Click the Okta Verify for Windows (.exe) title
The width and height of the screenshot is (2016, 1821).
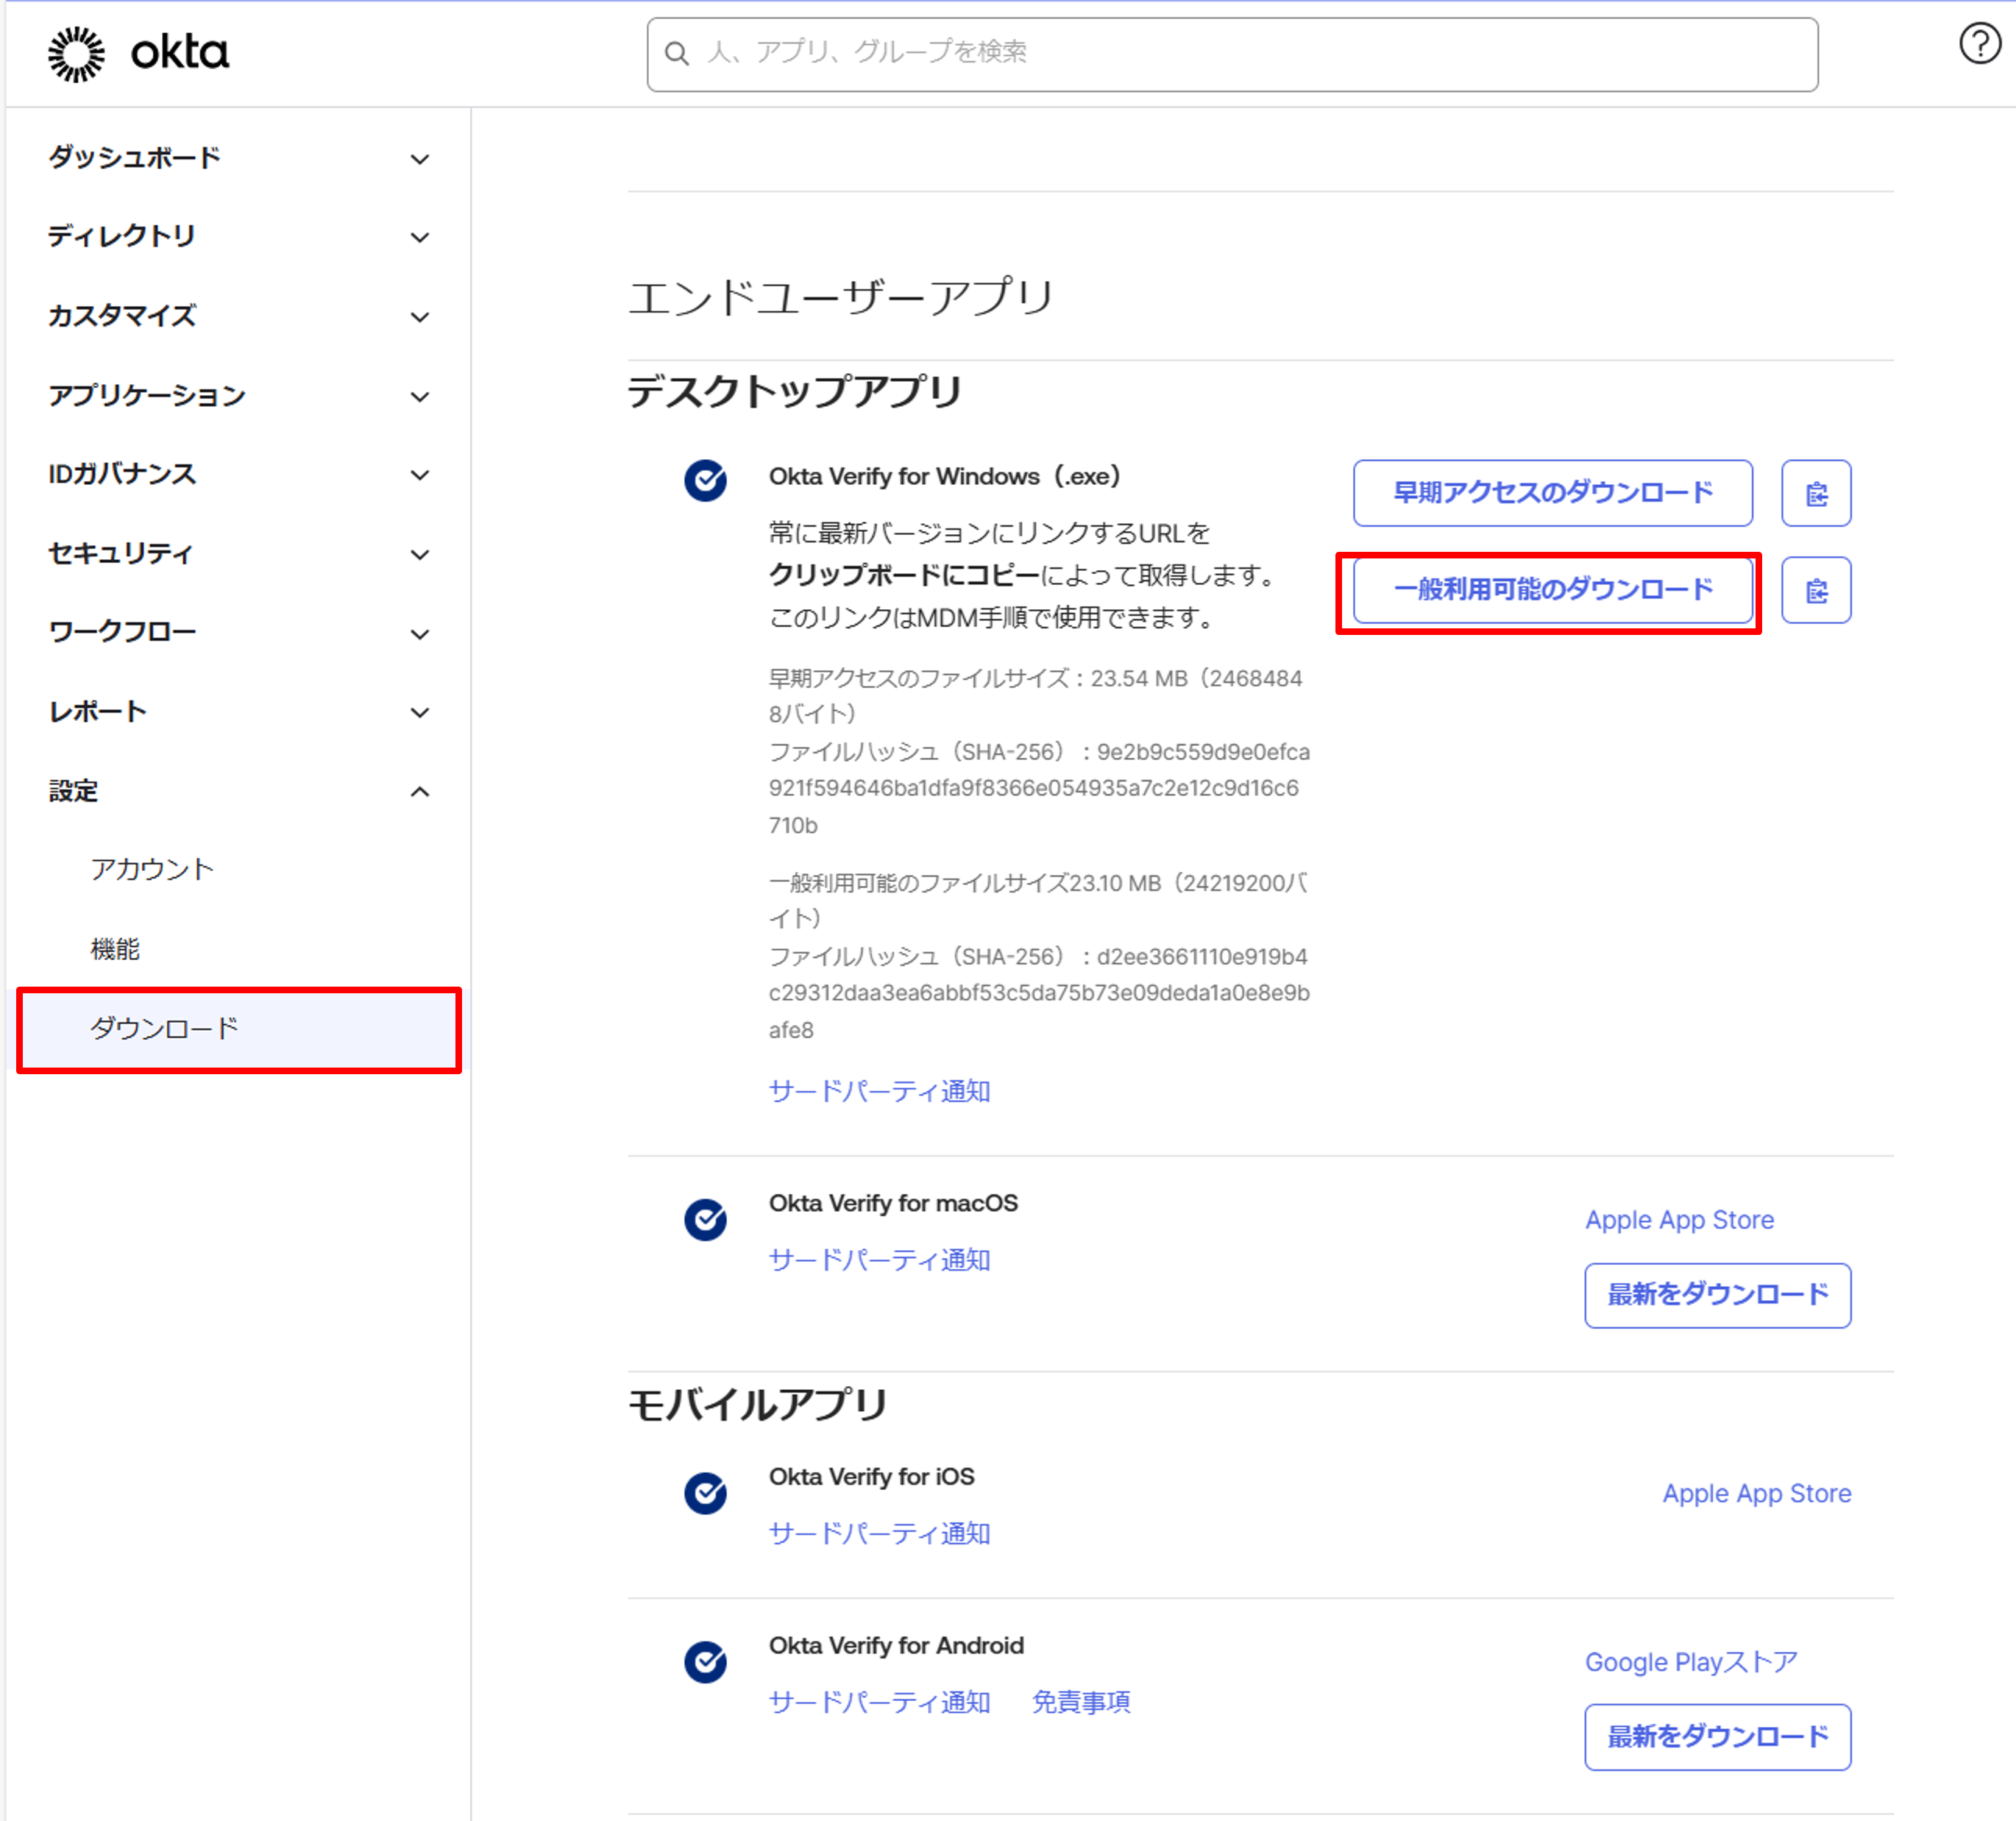pos(944,477)
